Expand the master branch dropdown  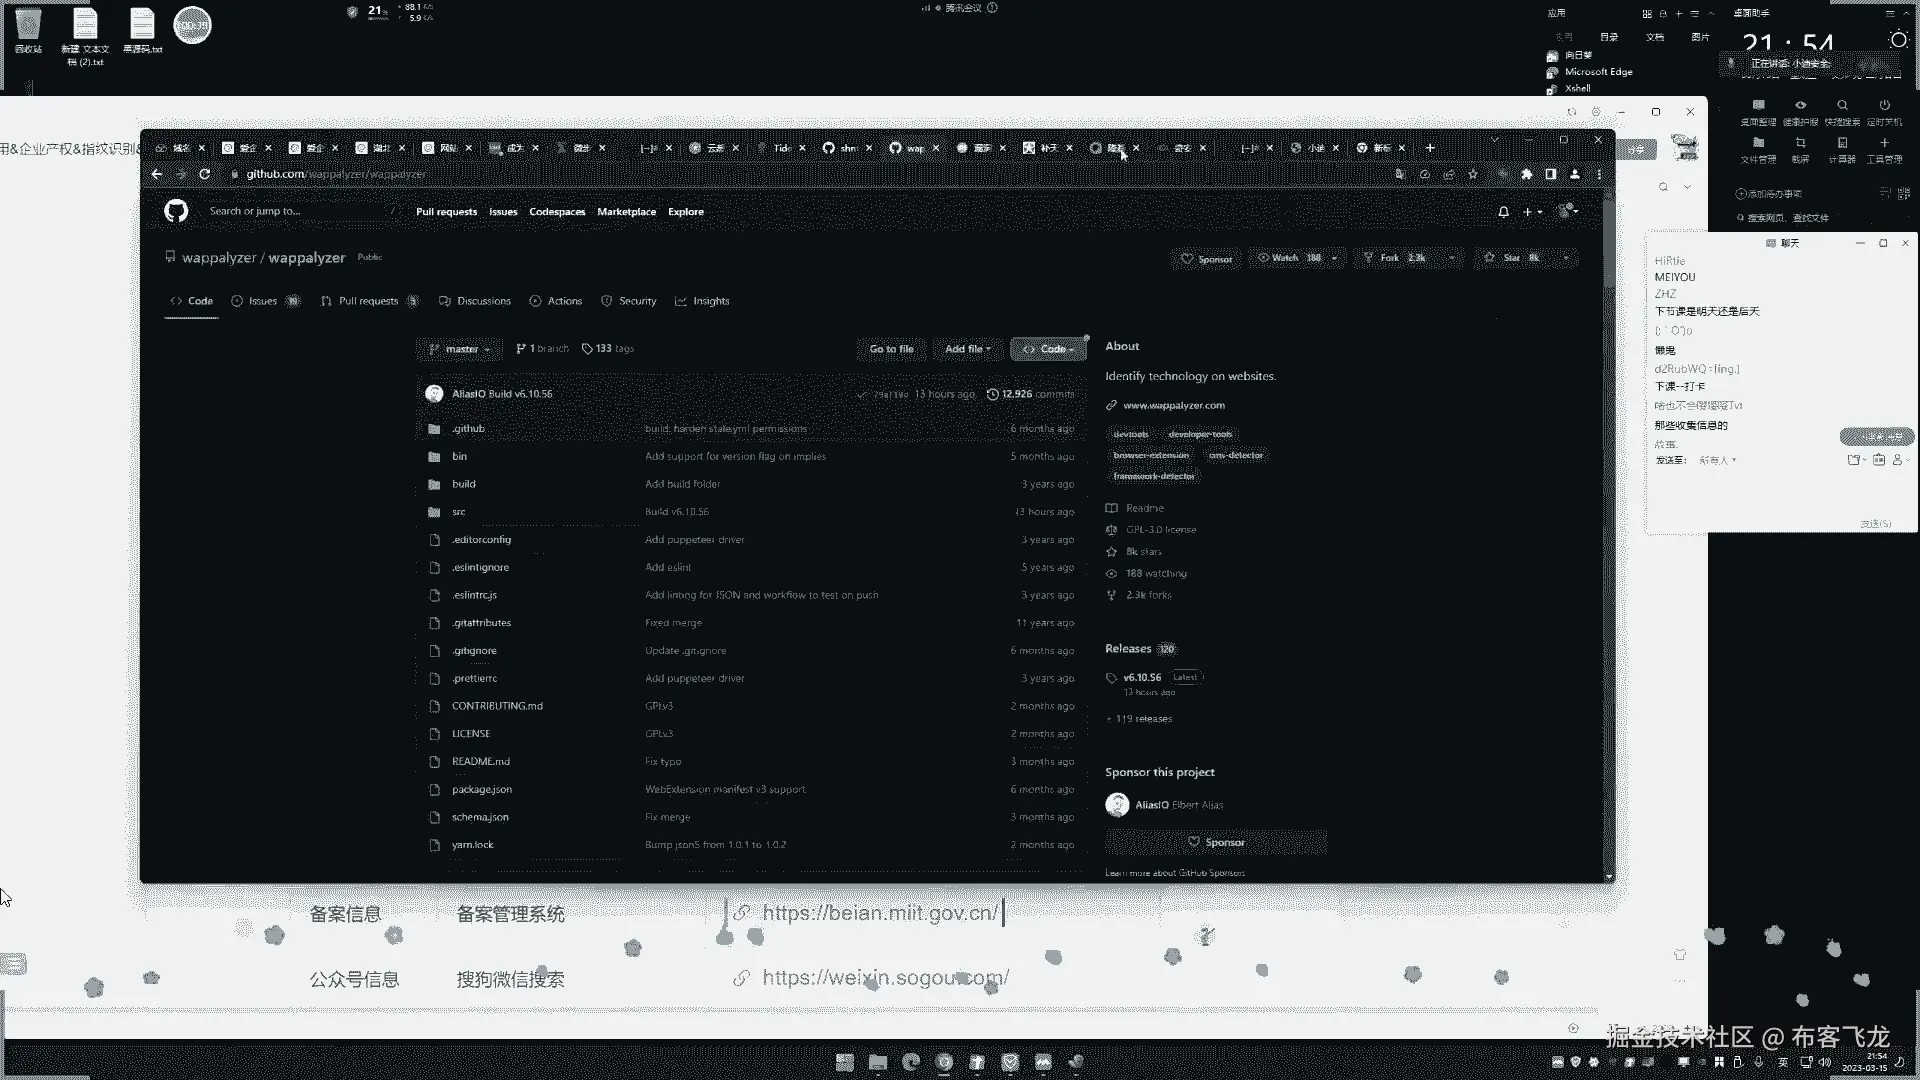click(460, 349)
